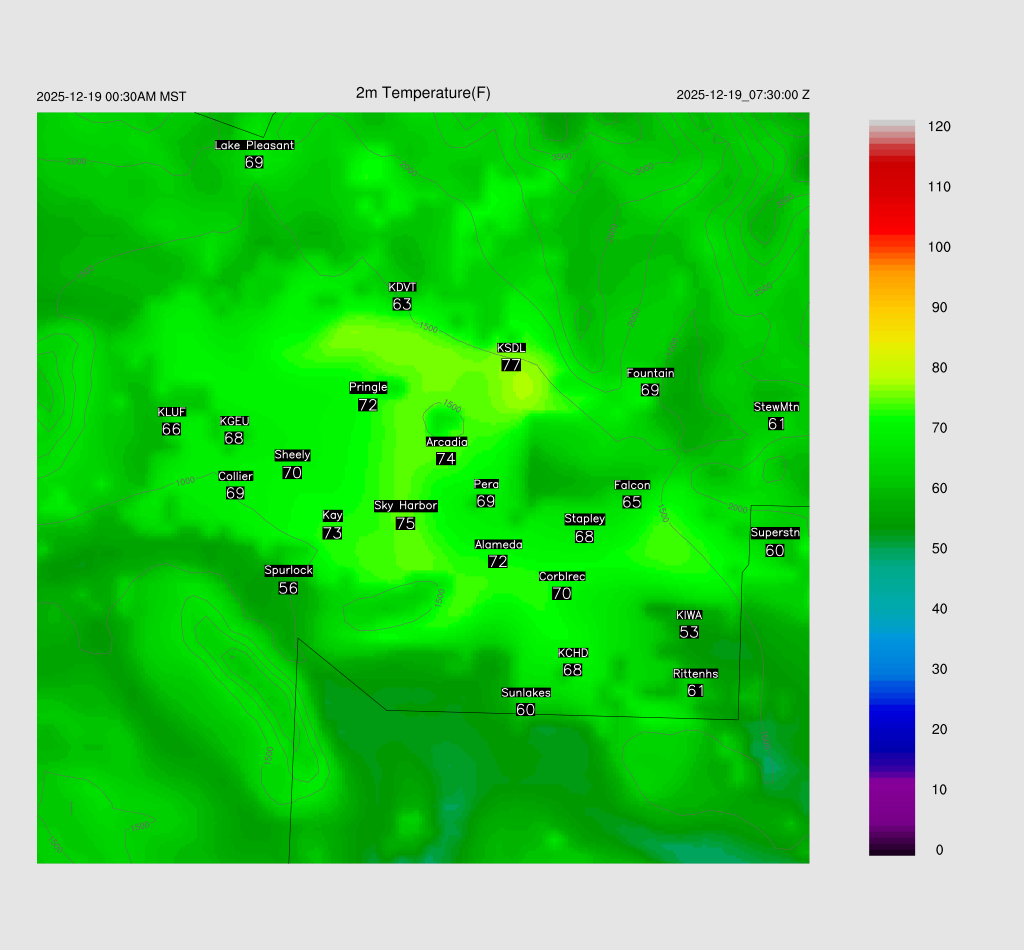
Task: Select the KDVT station reading of 63
Action: tap(402, 304)
